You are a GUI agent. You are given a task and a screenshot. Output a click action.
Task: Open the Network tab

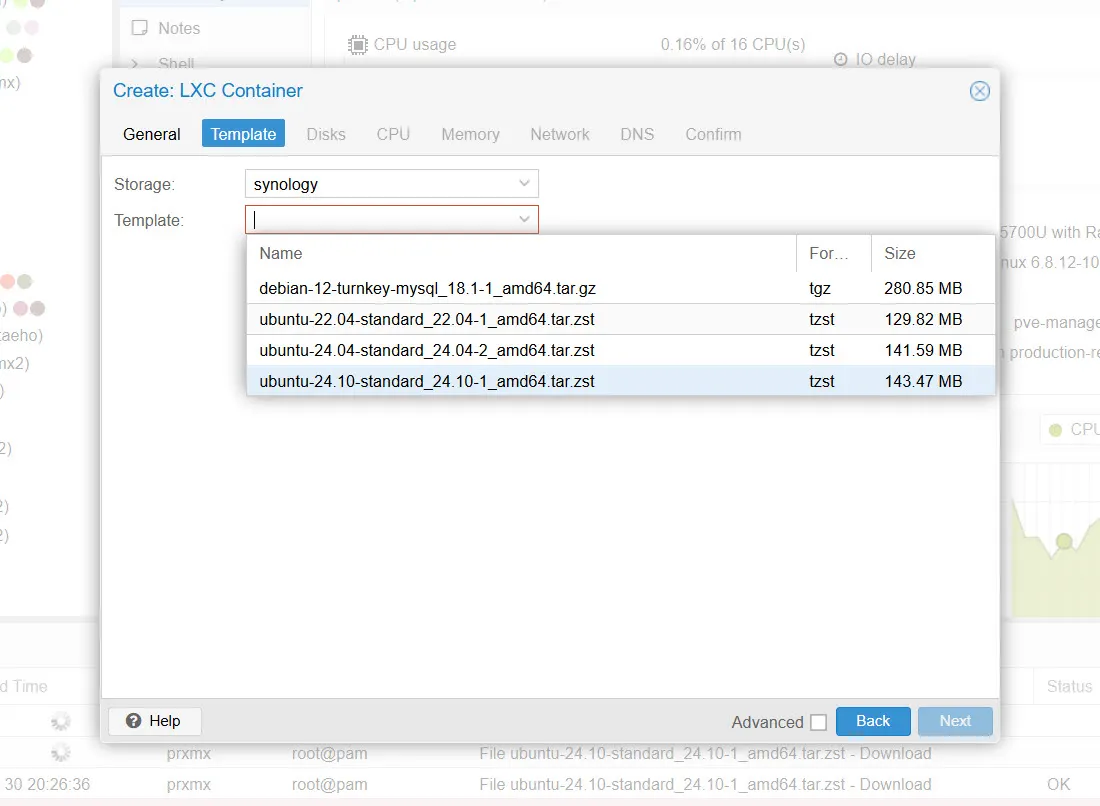pyautogui.click(x=559, y=134)
